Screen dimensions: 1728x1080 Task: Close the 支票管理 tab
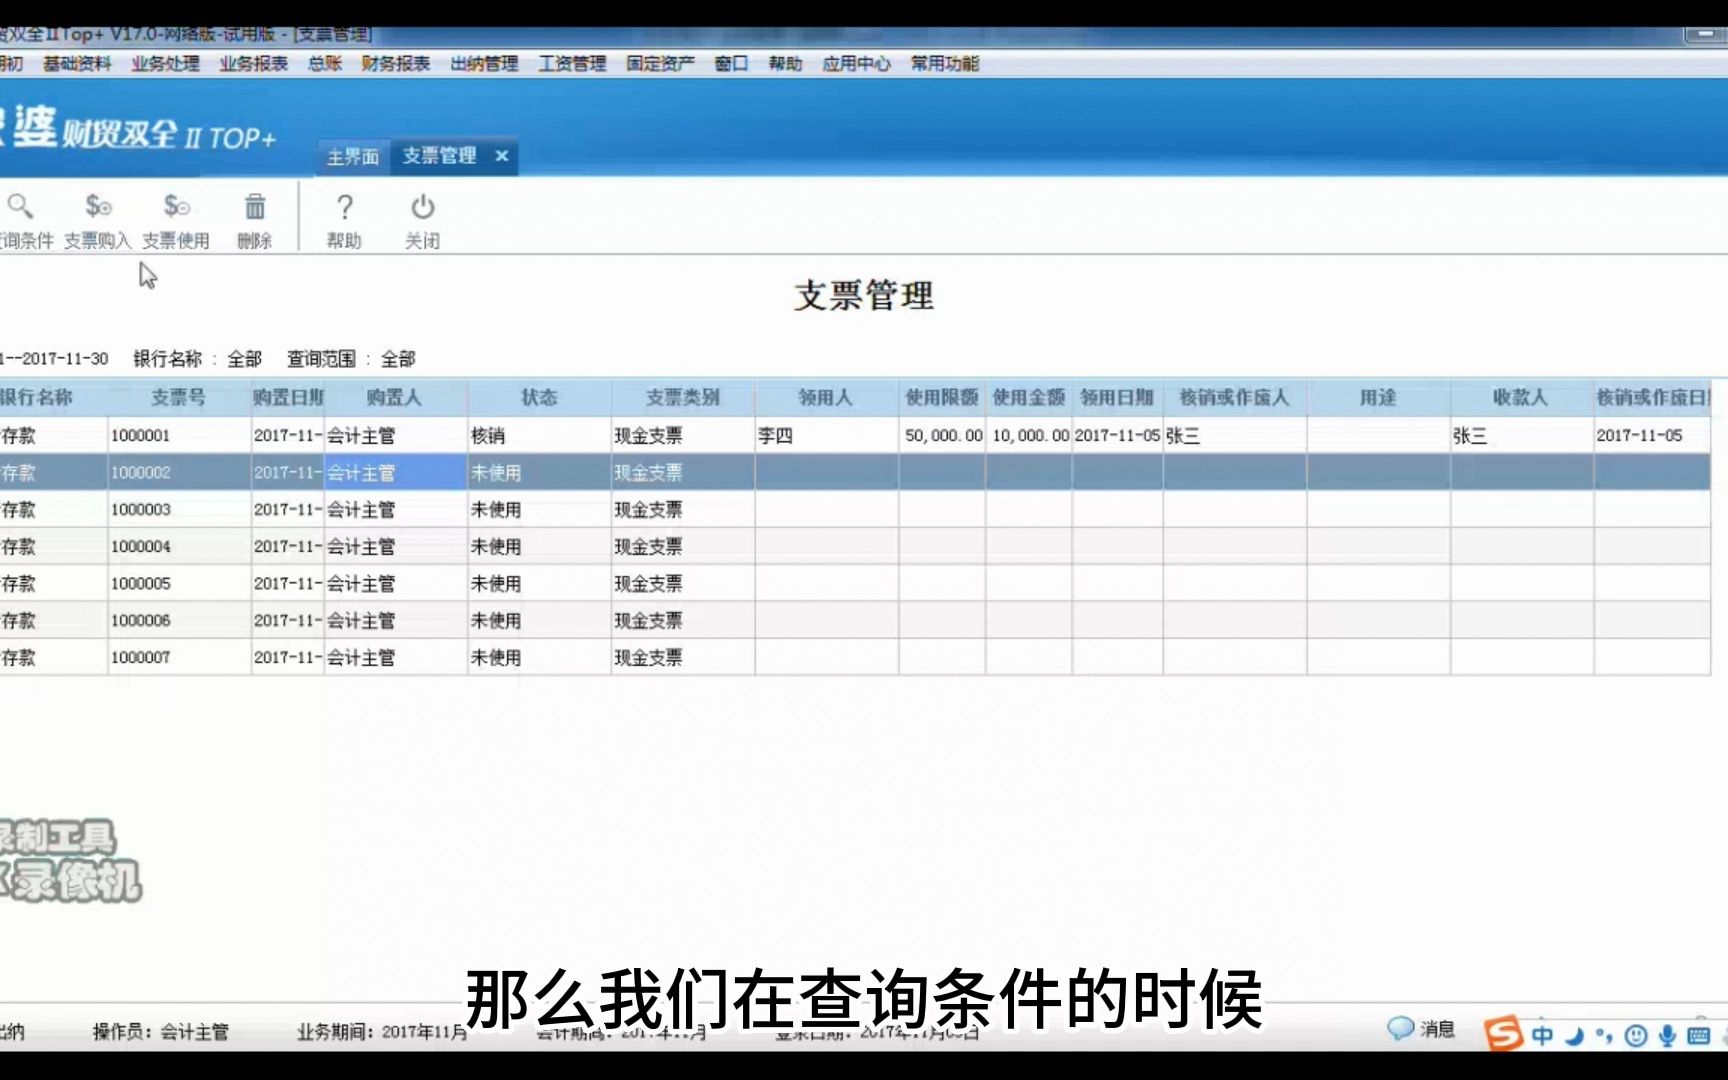point(502,156)
